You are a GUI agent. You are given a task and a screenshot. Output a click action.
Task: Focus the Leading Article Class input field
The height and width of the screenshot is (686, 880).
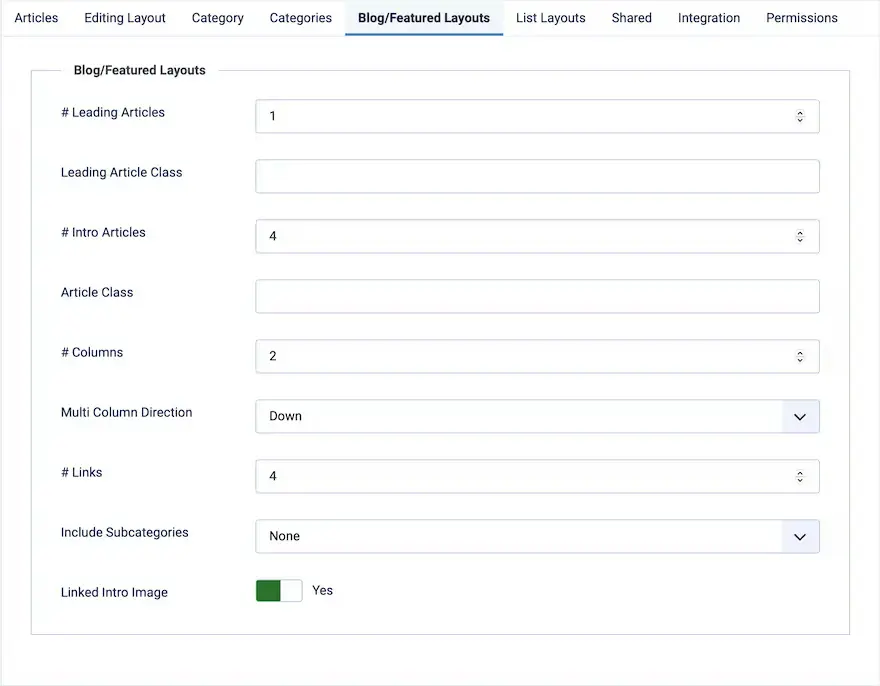(537, 176)
